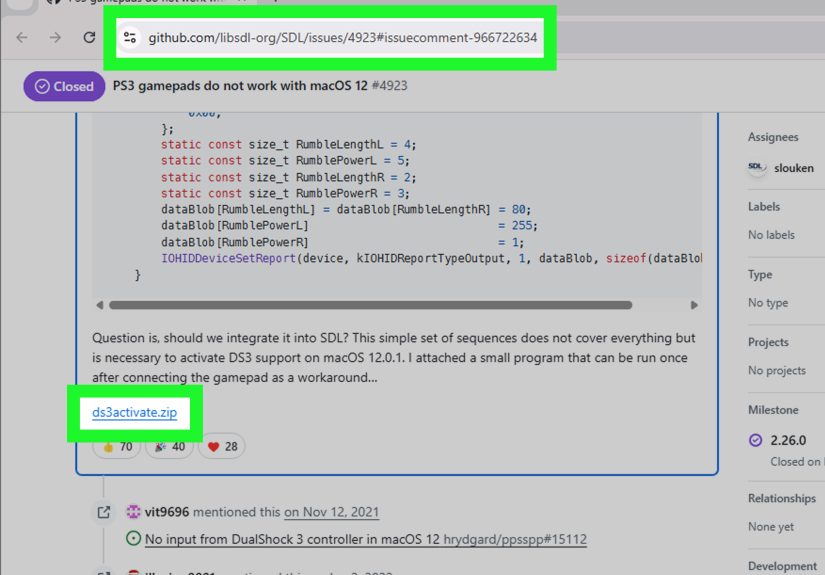Click the Labels sidebar heading
The image size is (825, 575).
[763, 207]
